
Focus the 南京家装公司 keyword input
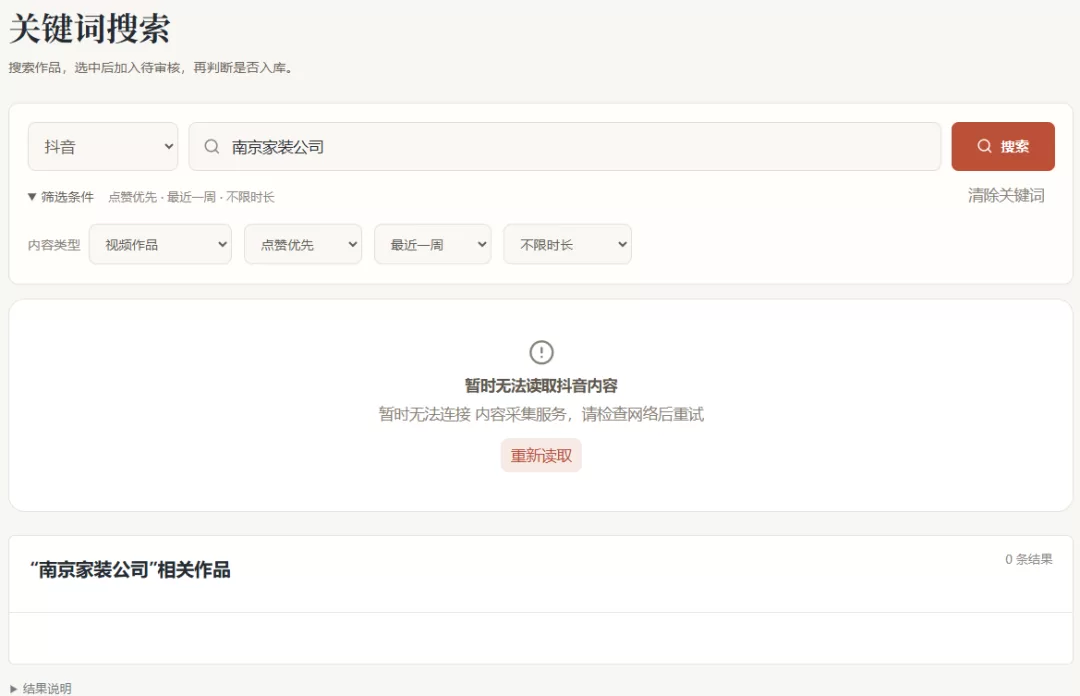(565, 147)
